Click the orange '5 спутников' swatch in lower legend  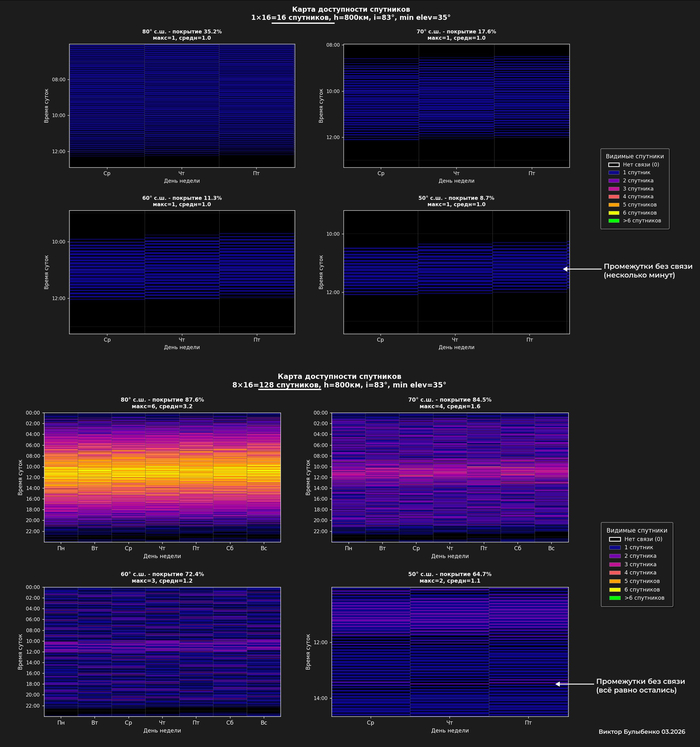click(615, 581)
